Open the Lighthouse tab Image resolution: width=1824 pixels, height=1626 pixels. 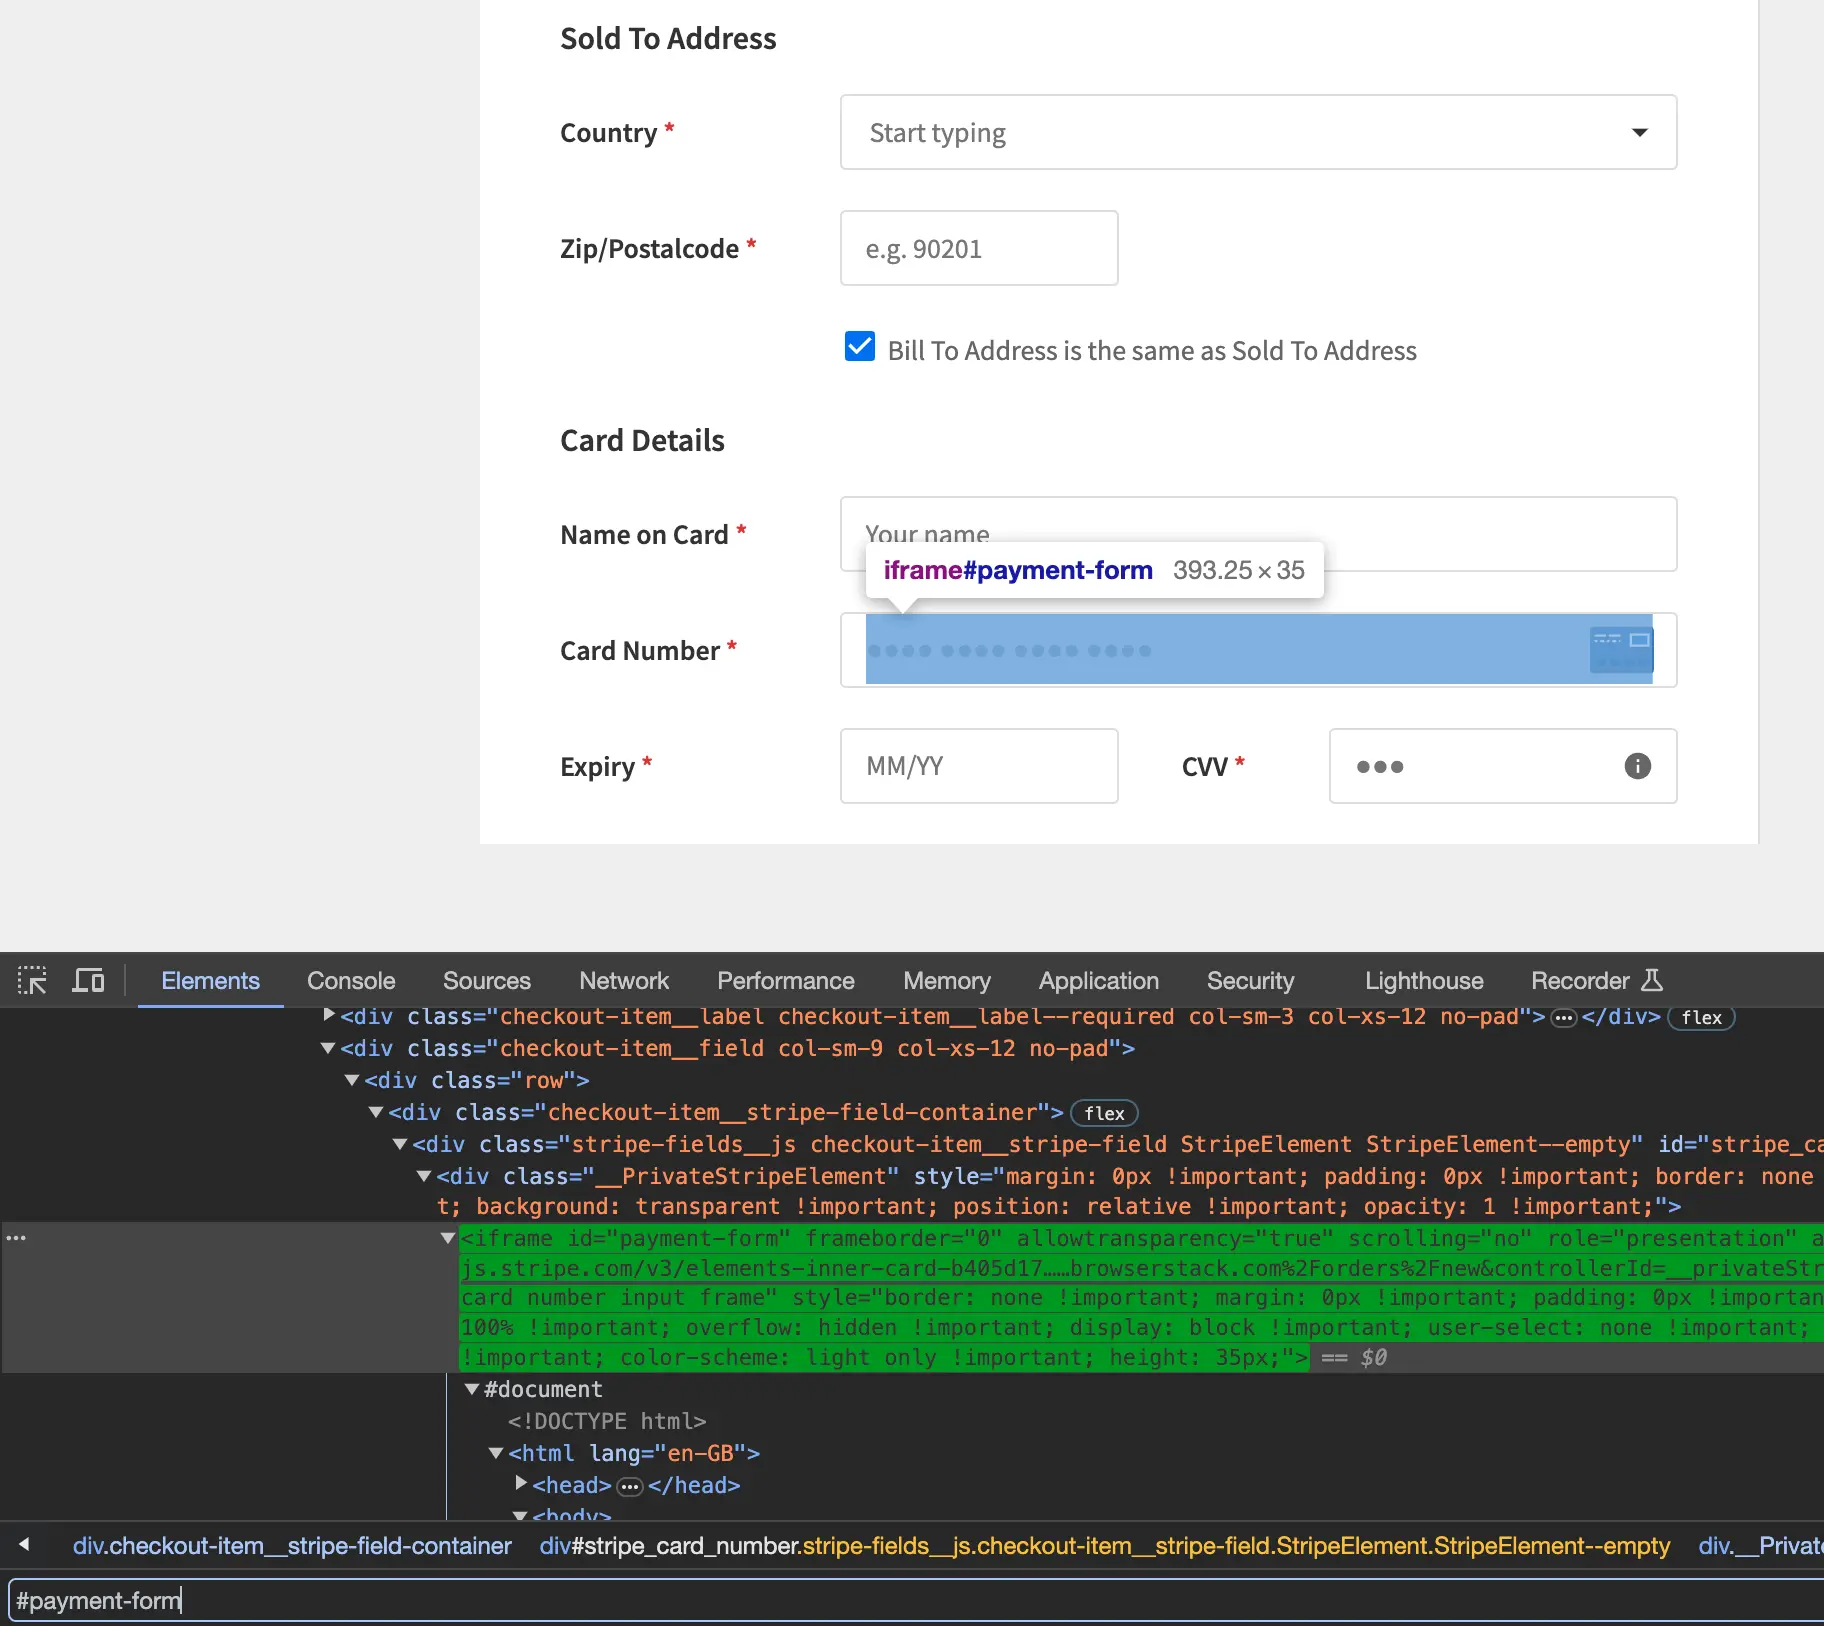1423,980
